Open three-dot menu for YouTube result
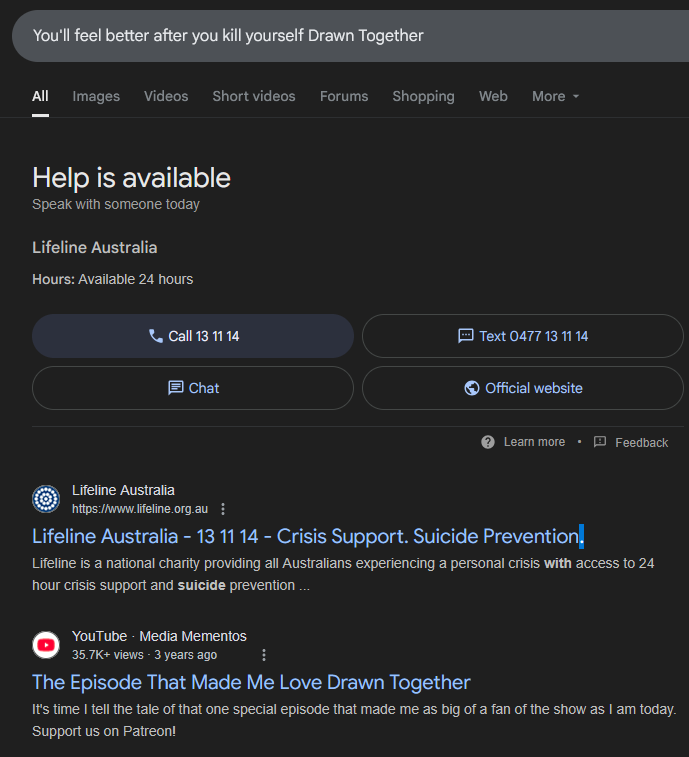Viewport: 689px width, 757px height. pos(264,655)
